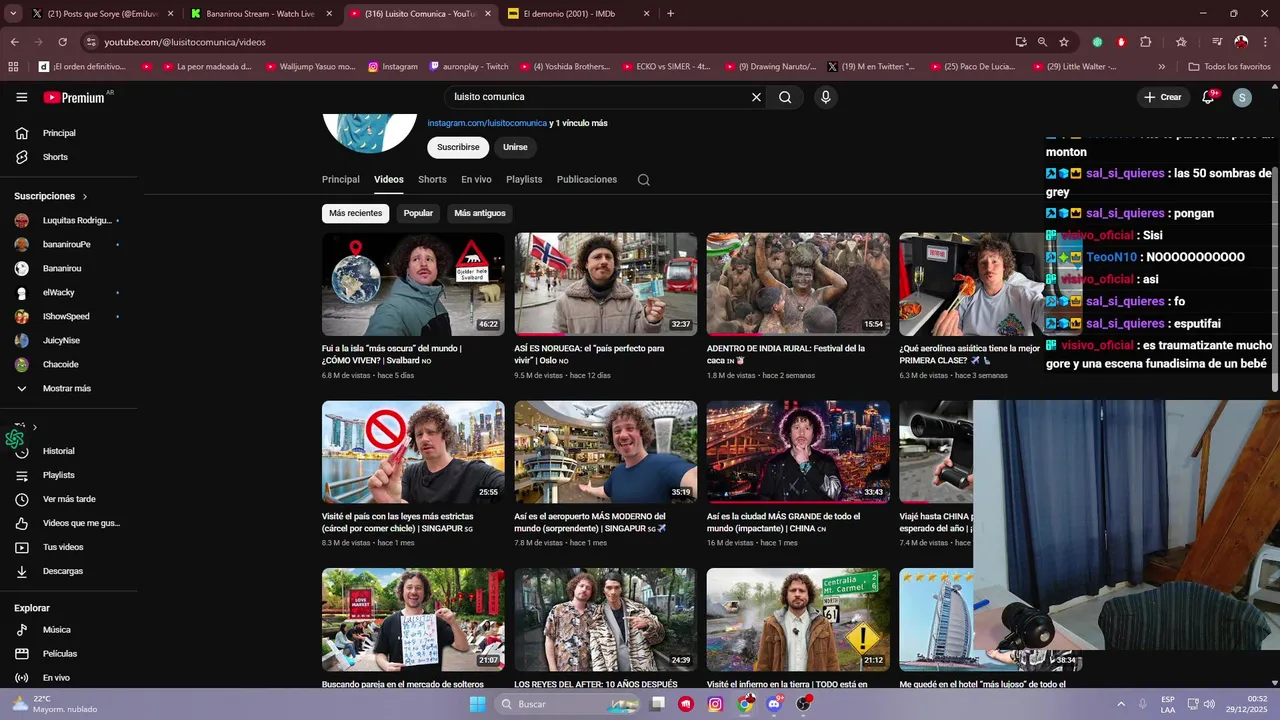The height and width of the screenshot is (720, 1280).
Task: Open Instagram from the taskbar
Action: pos(715,704)
